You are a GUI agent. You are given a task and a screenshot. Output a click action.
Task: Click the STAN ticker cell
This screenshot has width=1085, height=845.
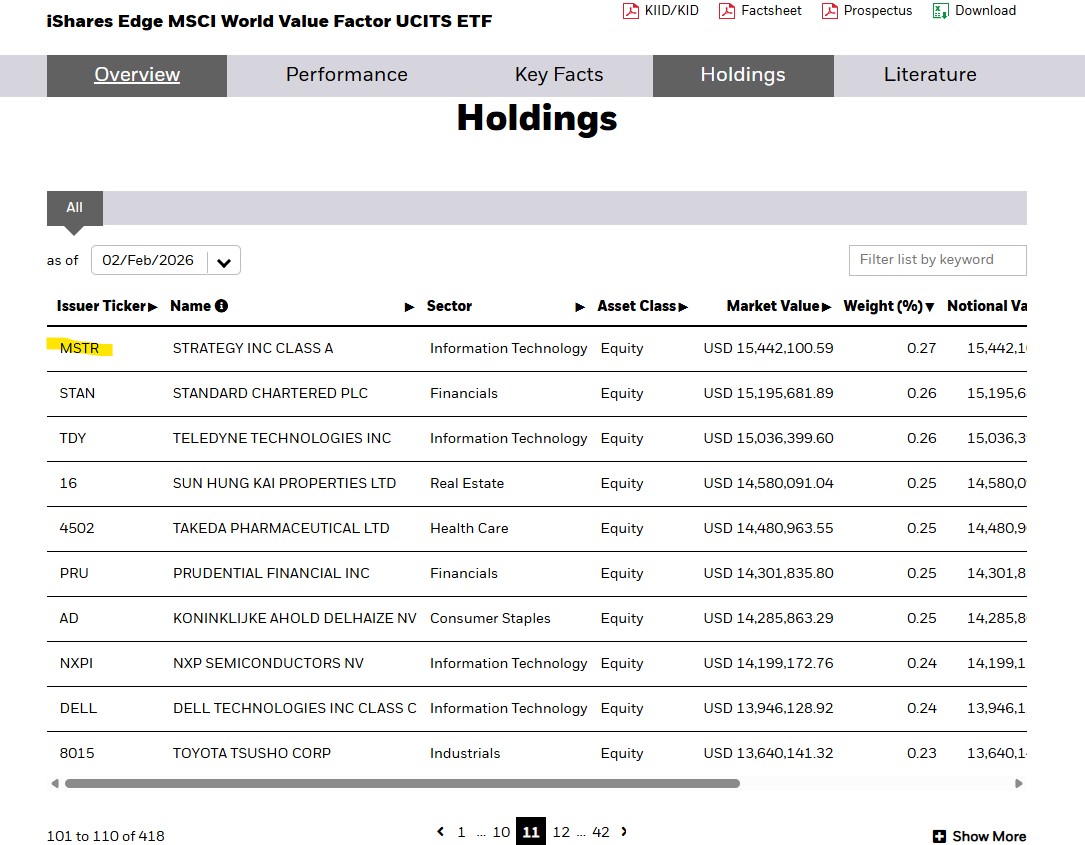(77, 393)
